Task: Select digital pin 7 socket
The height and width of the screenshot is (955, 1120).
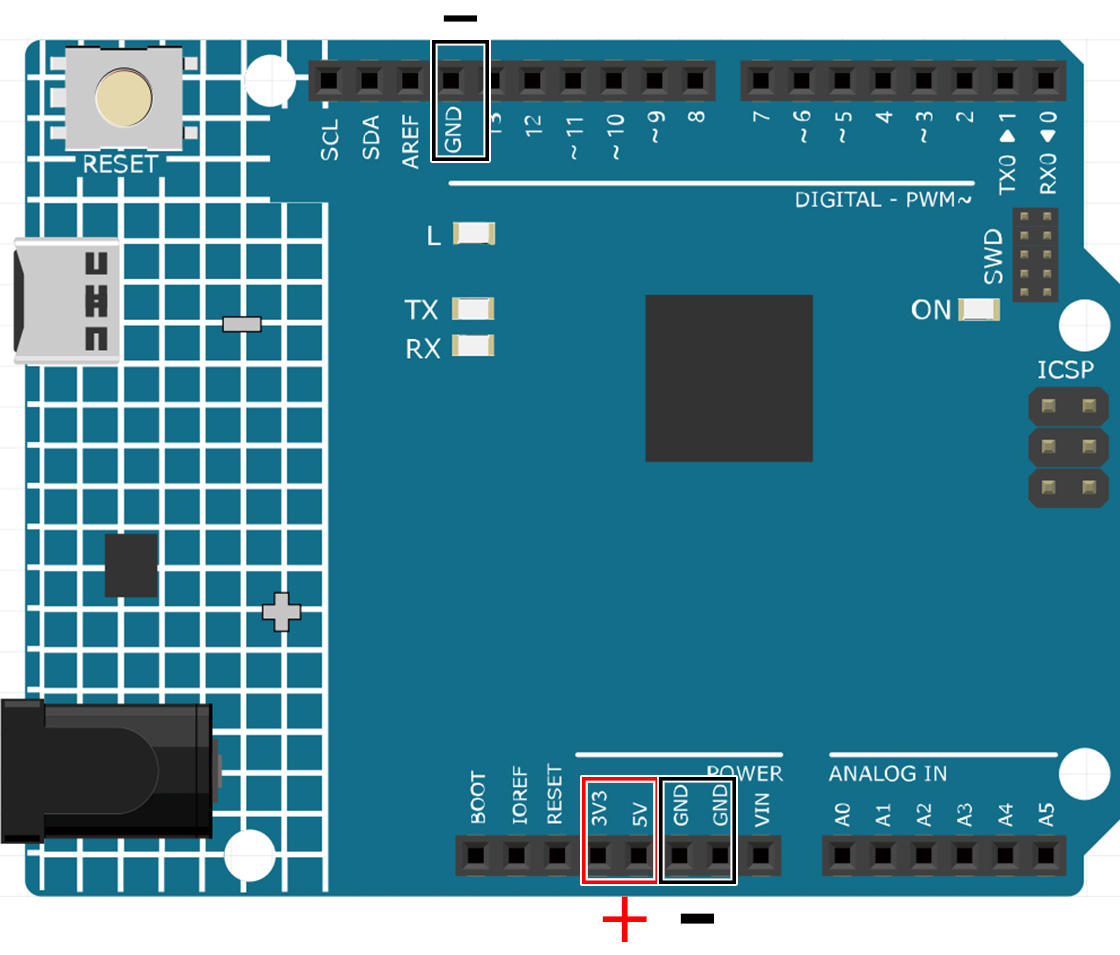Action: coord(761,80)
